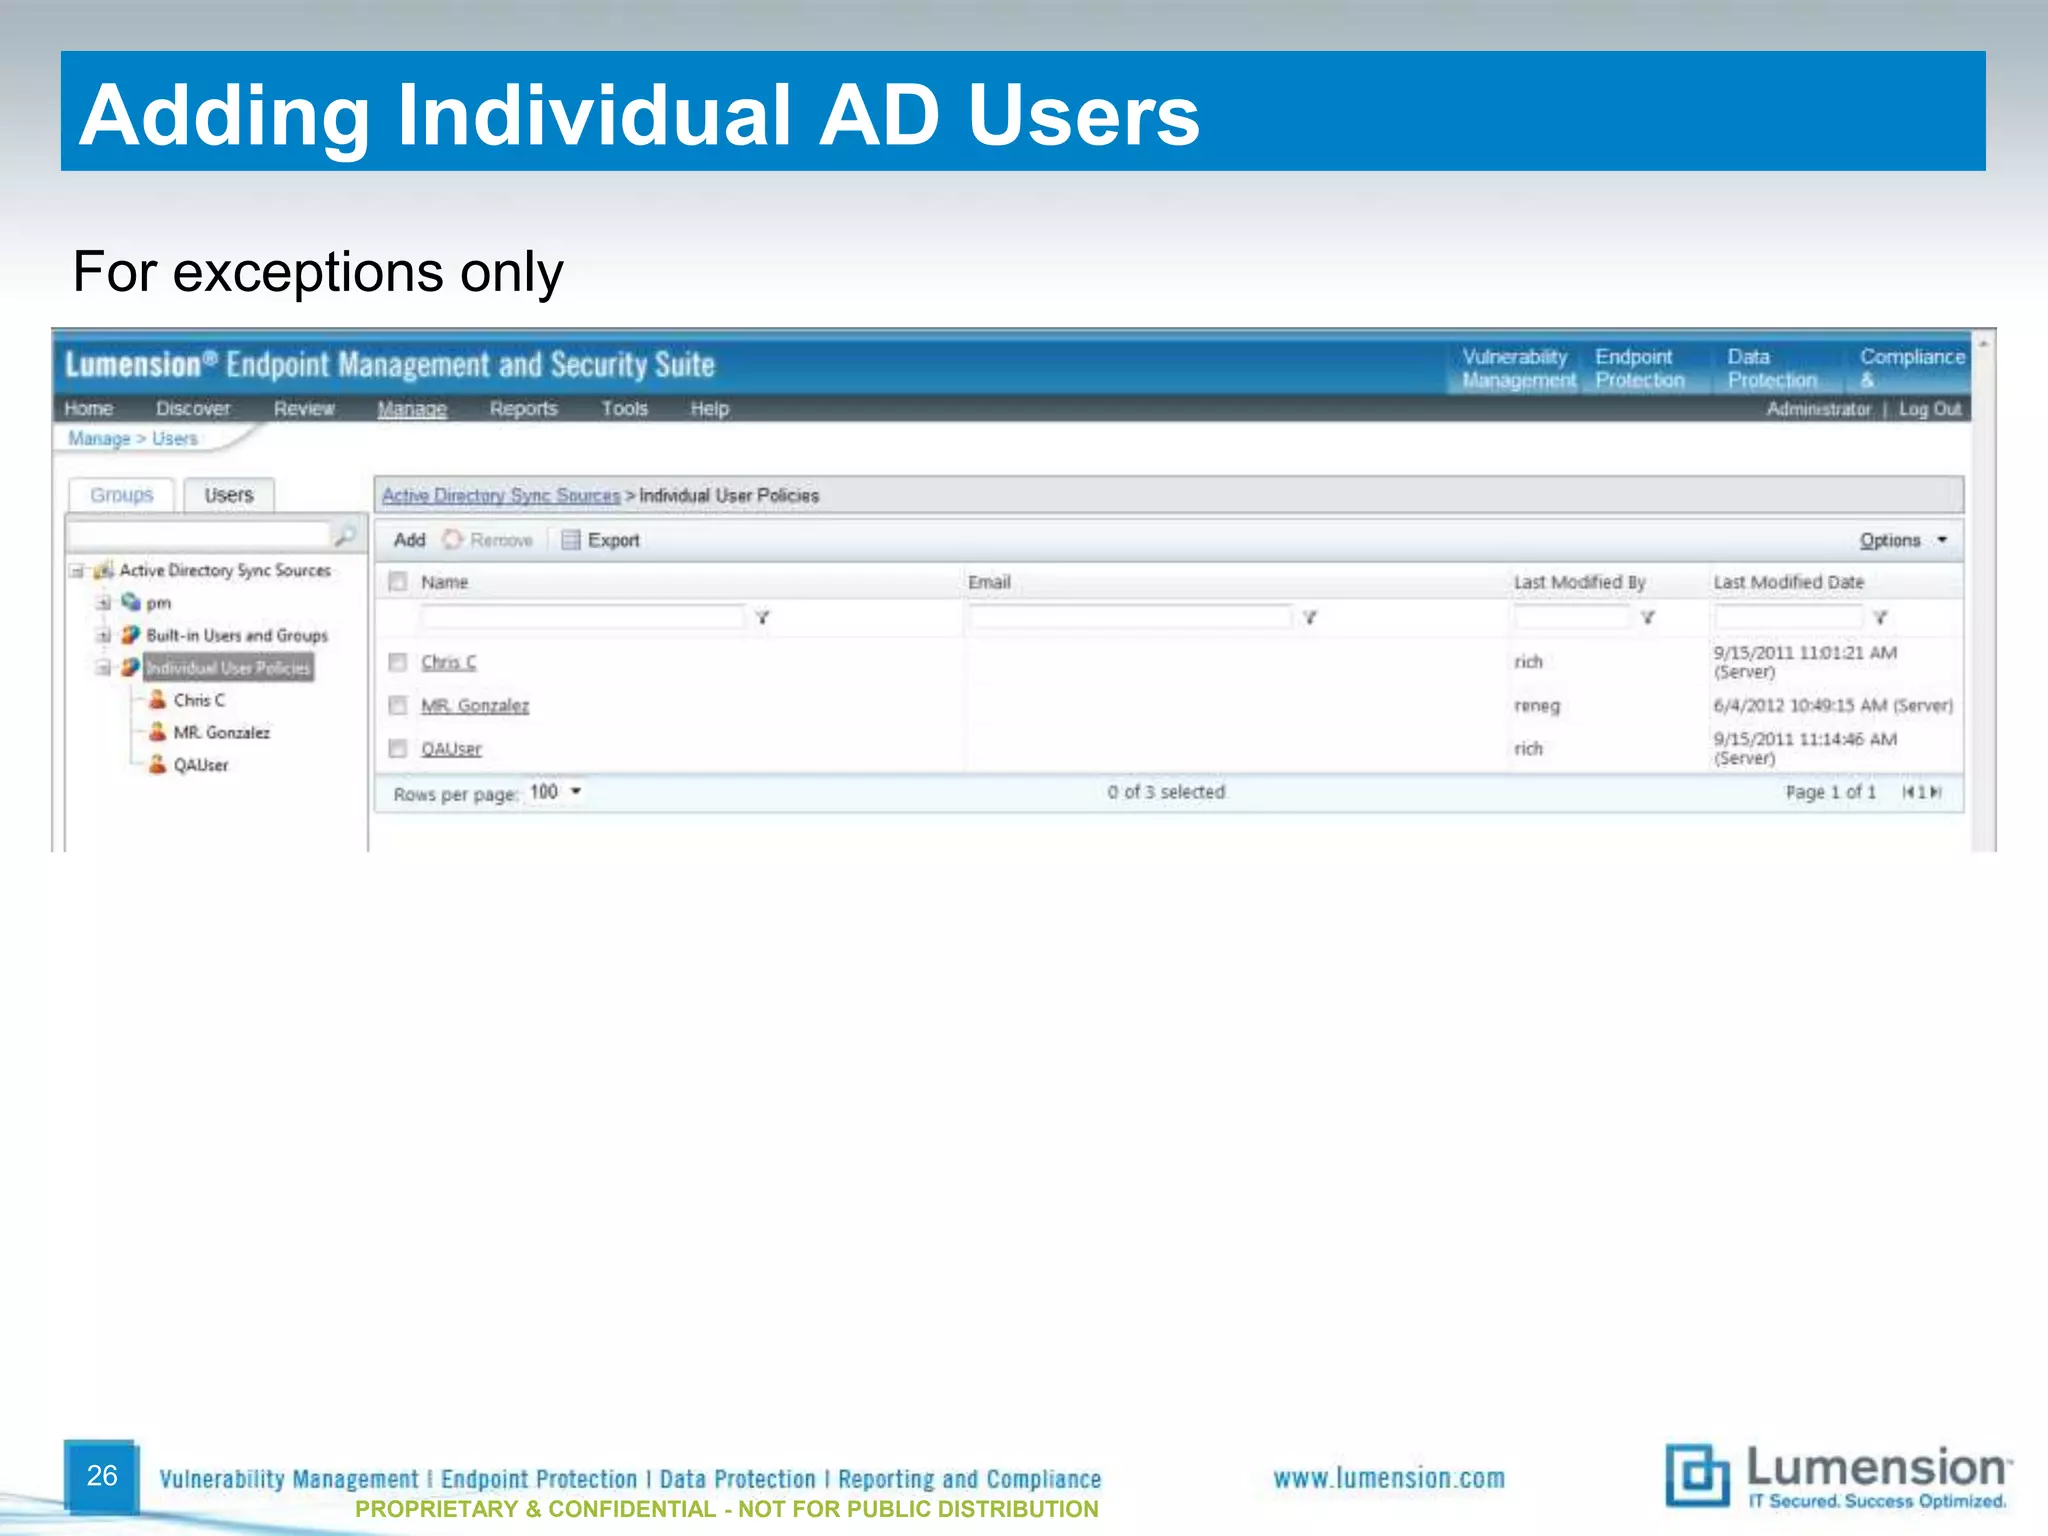Open the Vulnerability Management module tab
This screenshot has width=2048, height=1536.
pyautogui.click(x=1516, y=368)
